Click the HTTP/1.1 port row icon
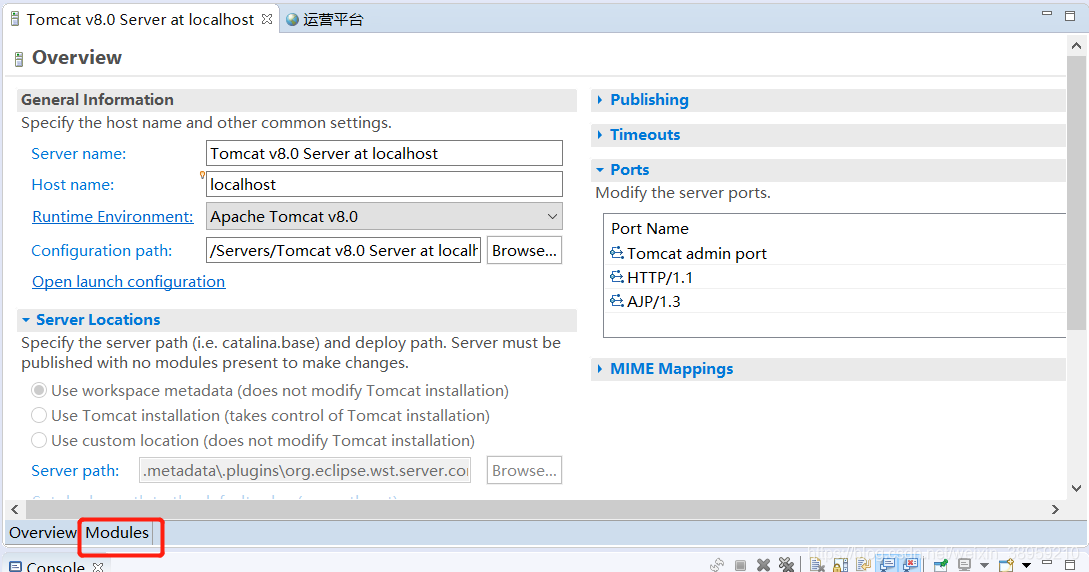1089x572 pixels. [617, 277]
